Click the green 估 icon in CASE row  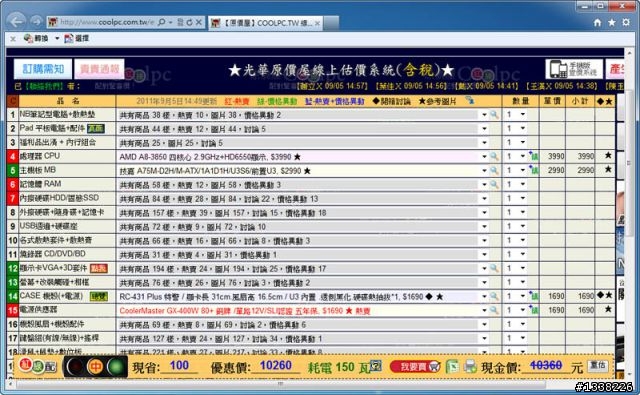[x=534, y=296]
